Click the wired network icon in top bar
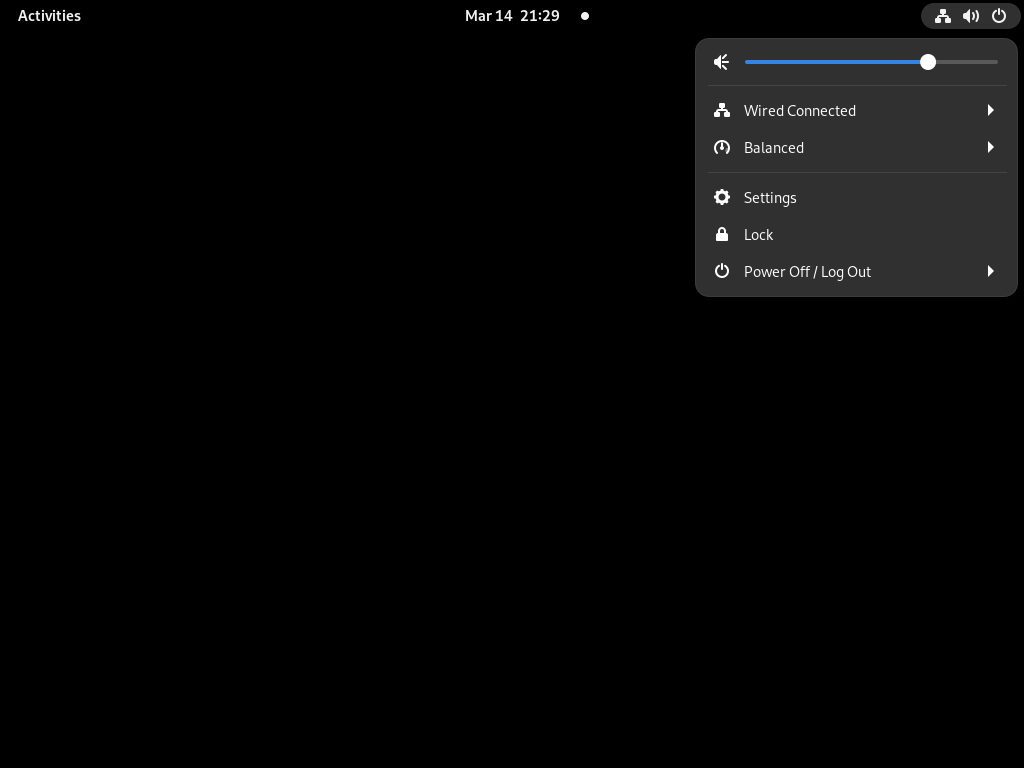The height and width of the screenshot is (768, 1024). (942, 16)
